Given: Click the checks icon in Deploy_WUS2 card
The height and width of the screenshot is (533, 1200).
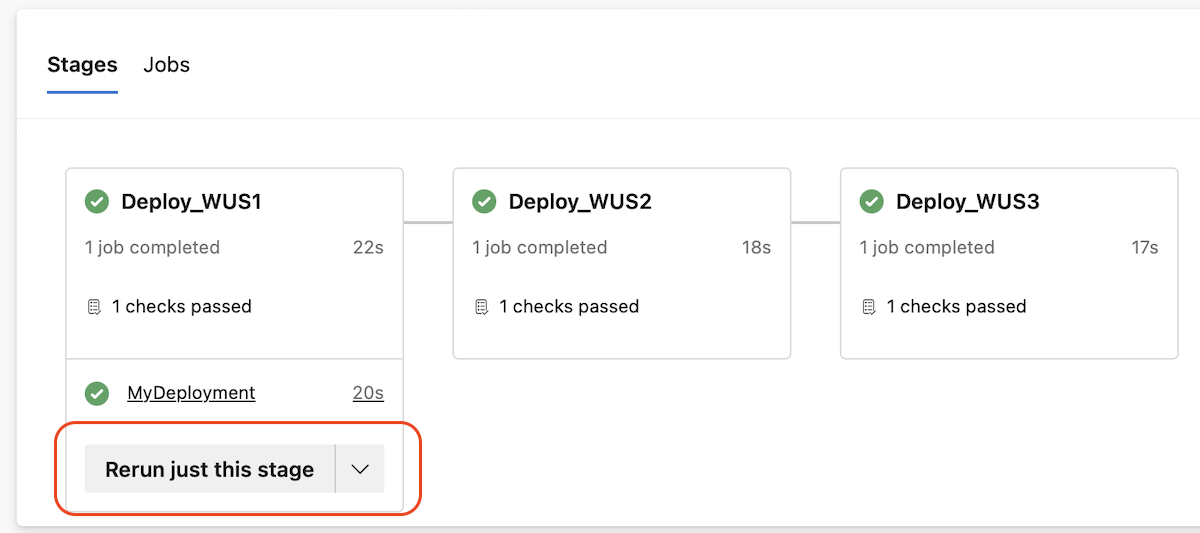Looking at the screenshot, I should 481,307.
